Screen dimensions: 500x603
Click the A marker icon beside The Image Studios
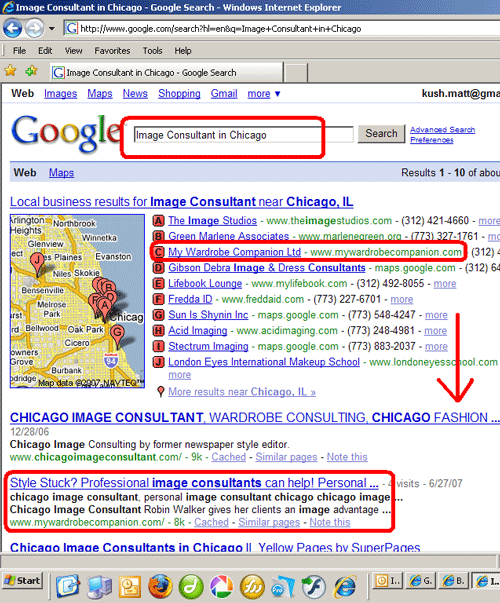[x=158, y=221]
